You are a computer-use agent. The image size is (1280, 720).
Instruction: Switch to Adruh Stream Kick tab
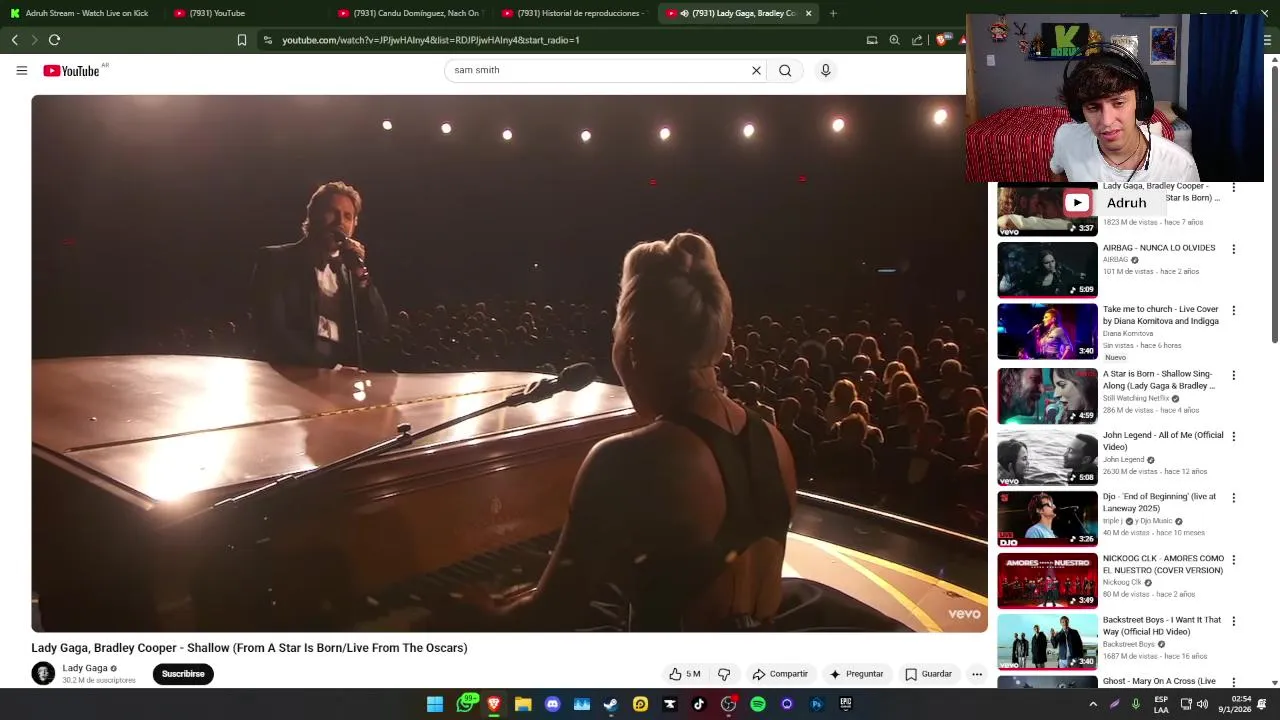(x=82, y=13)
